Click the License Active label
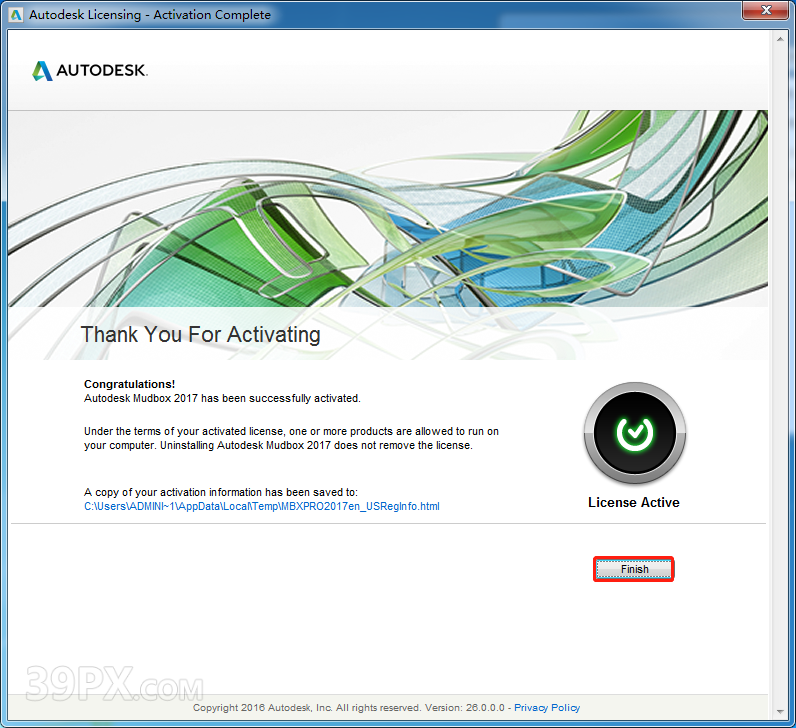This screenshot has width=796, height=728. 633,502
